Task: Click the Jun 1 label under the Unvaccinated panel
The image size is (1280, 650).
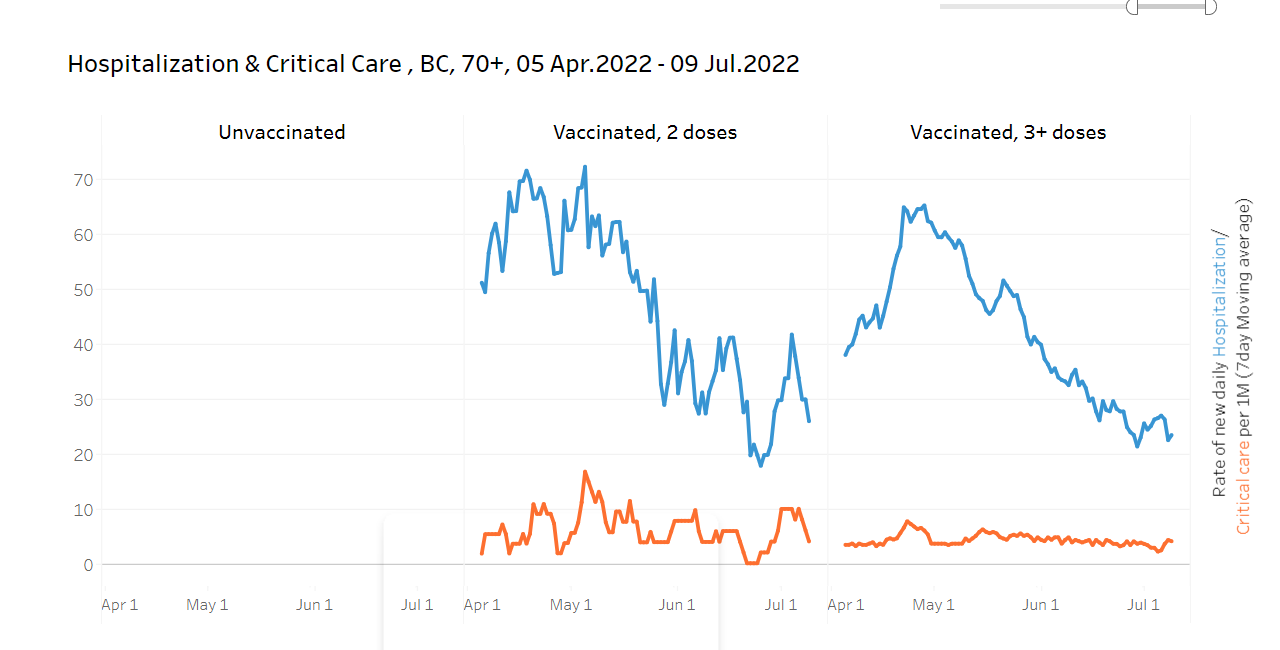Action: click(x=314, y=605)
